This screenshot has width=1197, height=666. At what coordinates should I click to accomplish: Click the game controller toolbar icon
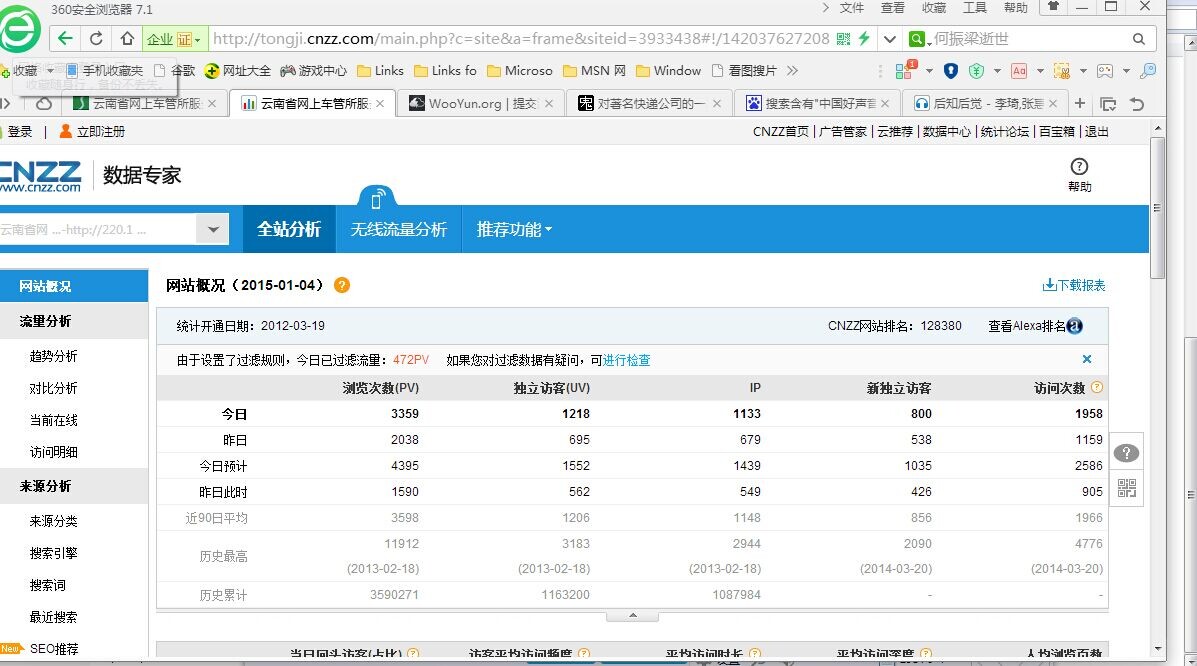coord(1105,71)
